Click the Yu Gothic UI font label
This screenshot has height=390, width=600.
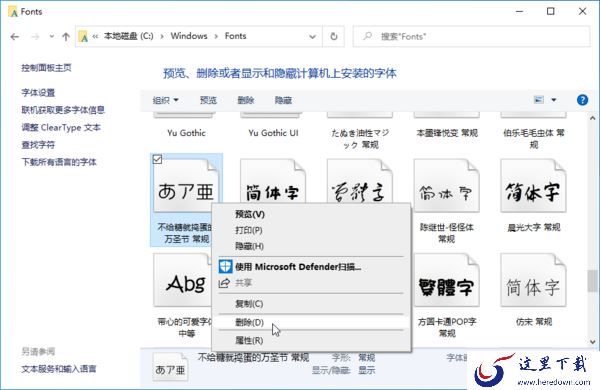coord(273,133)
